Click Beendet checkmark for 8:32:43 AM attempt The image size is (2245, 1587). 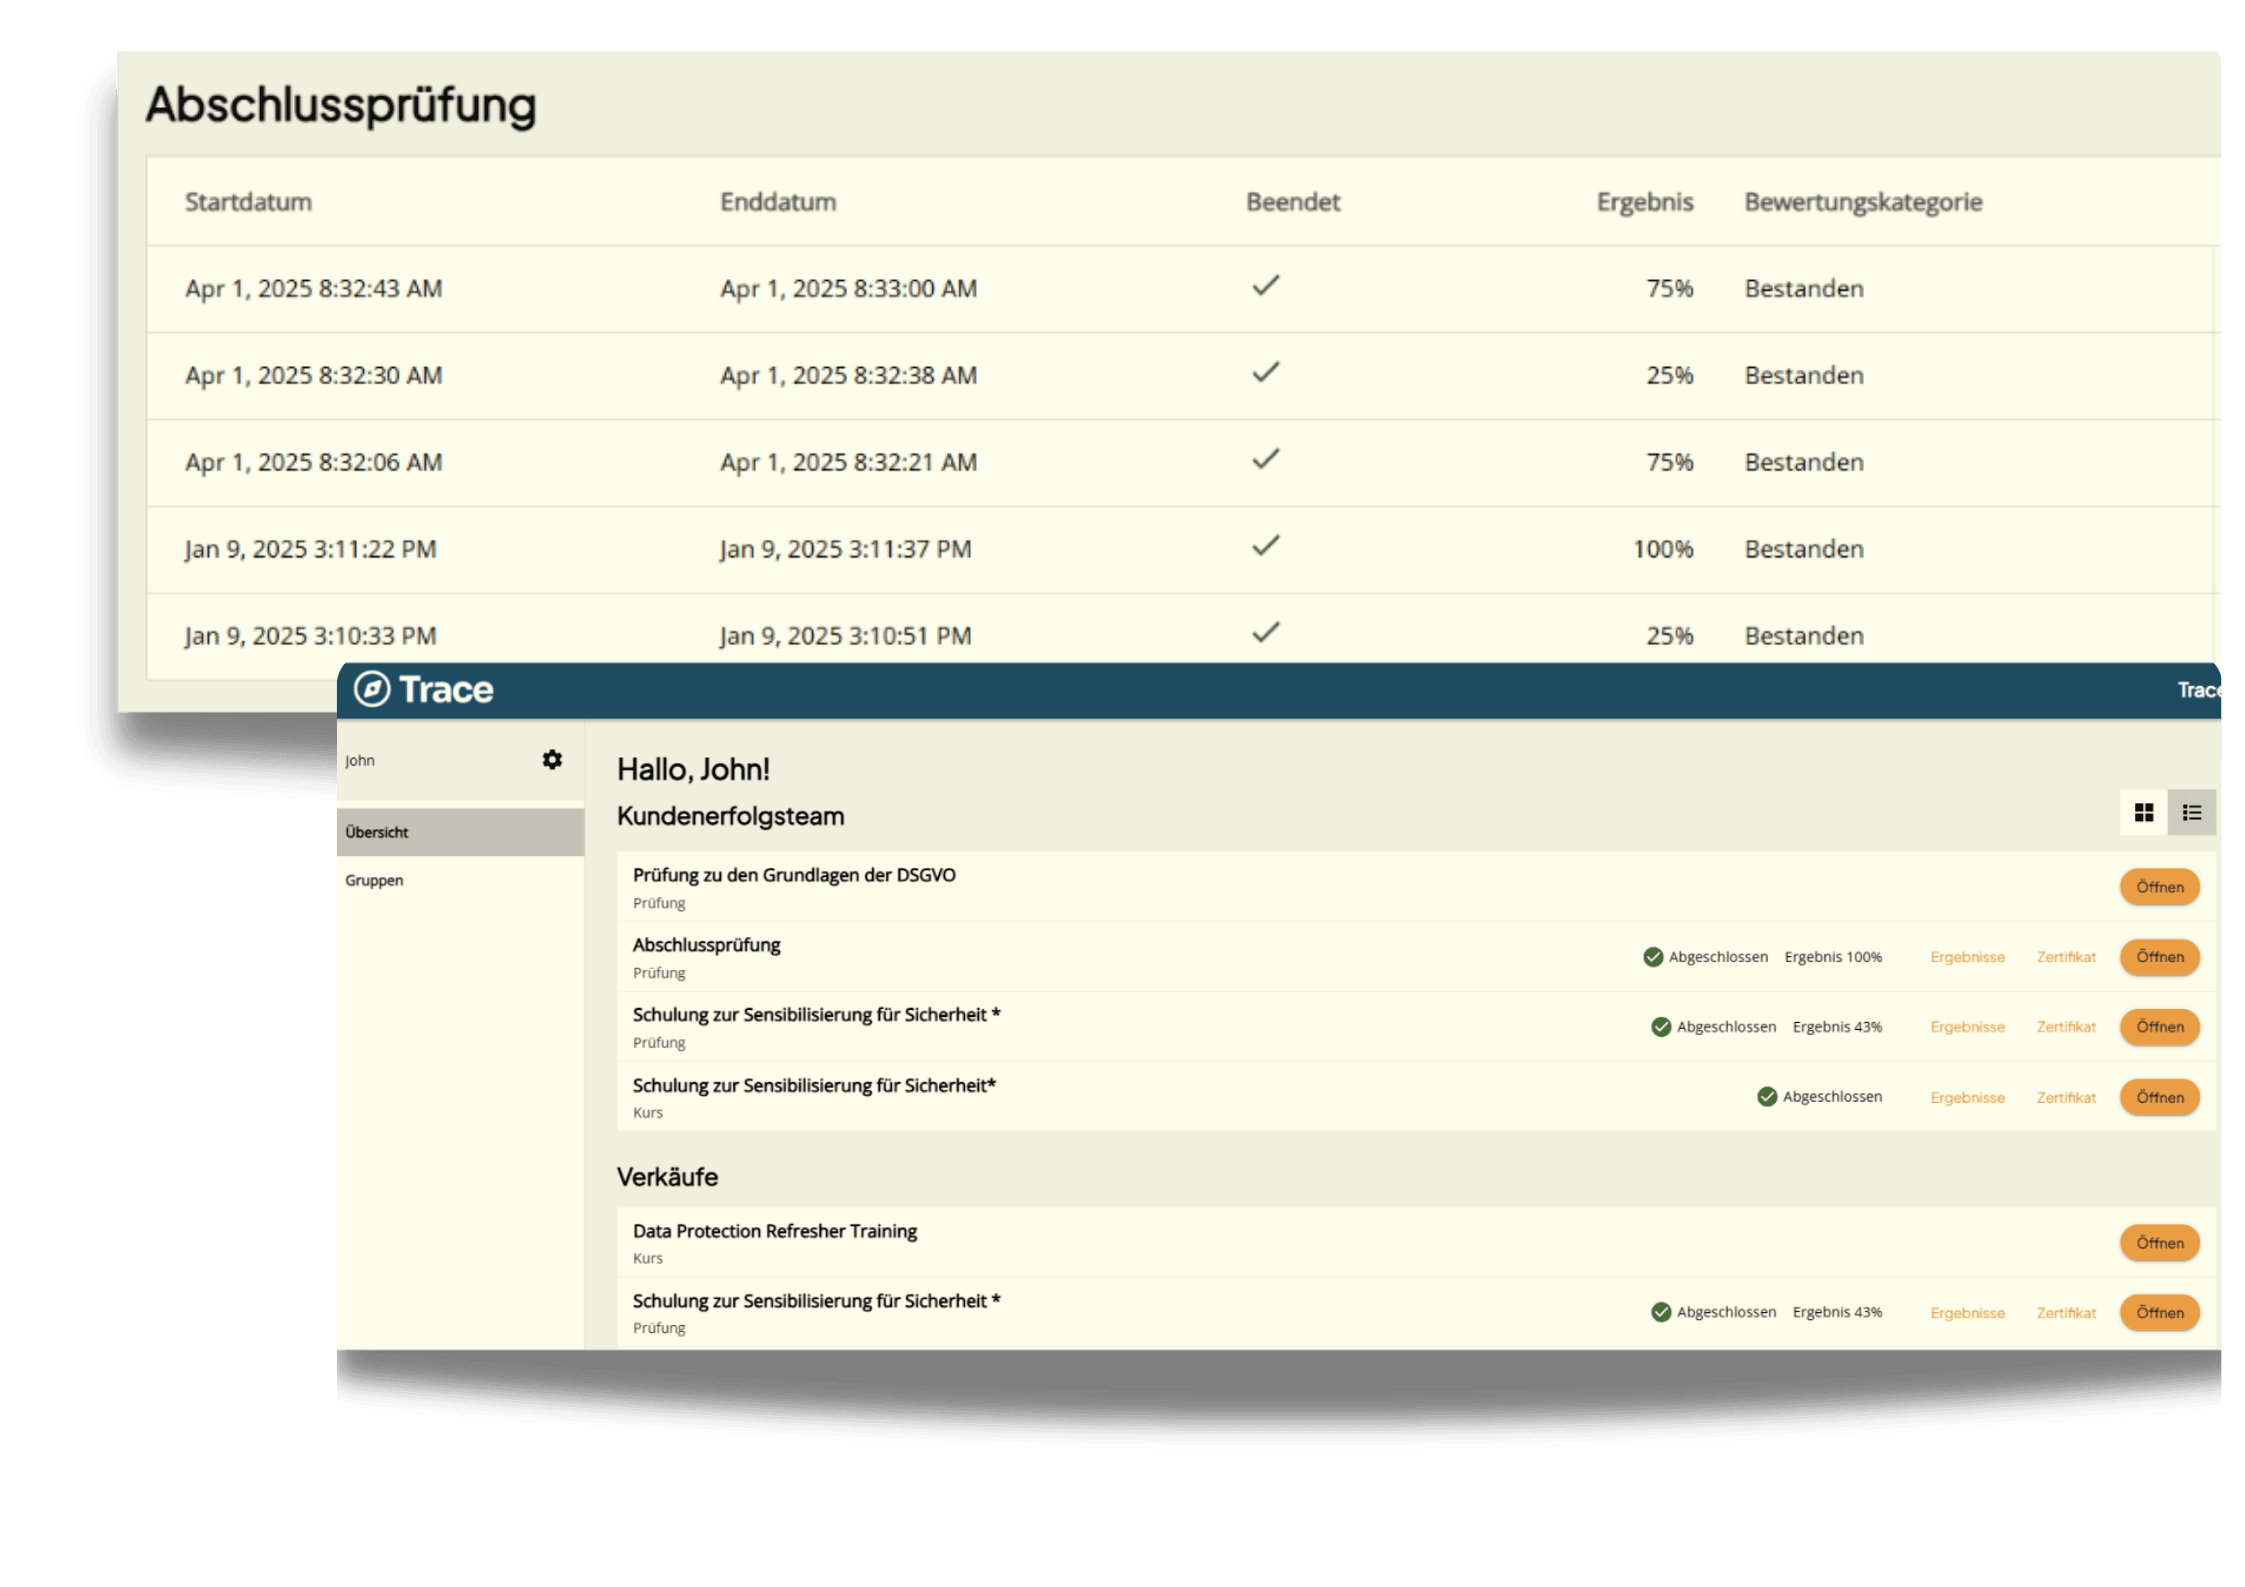pos(1266,286)
